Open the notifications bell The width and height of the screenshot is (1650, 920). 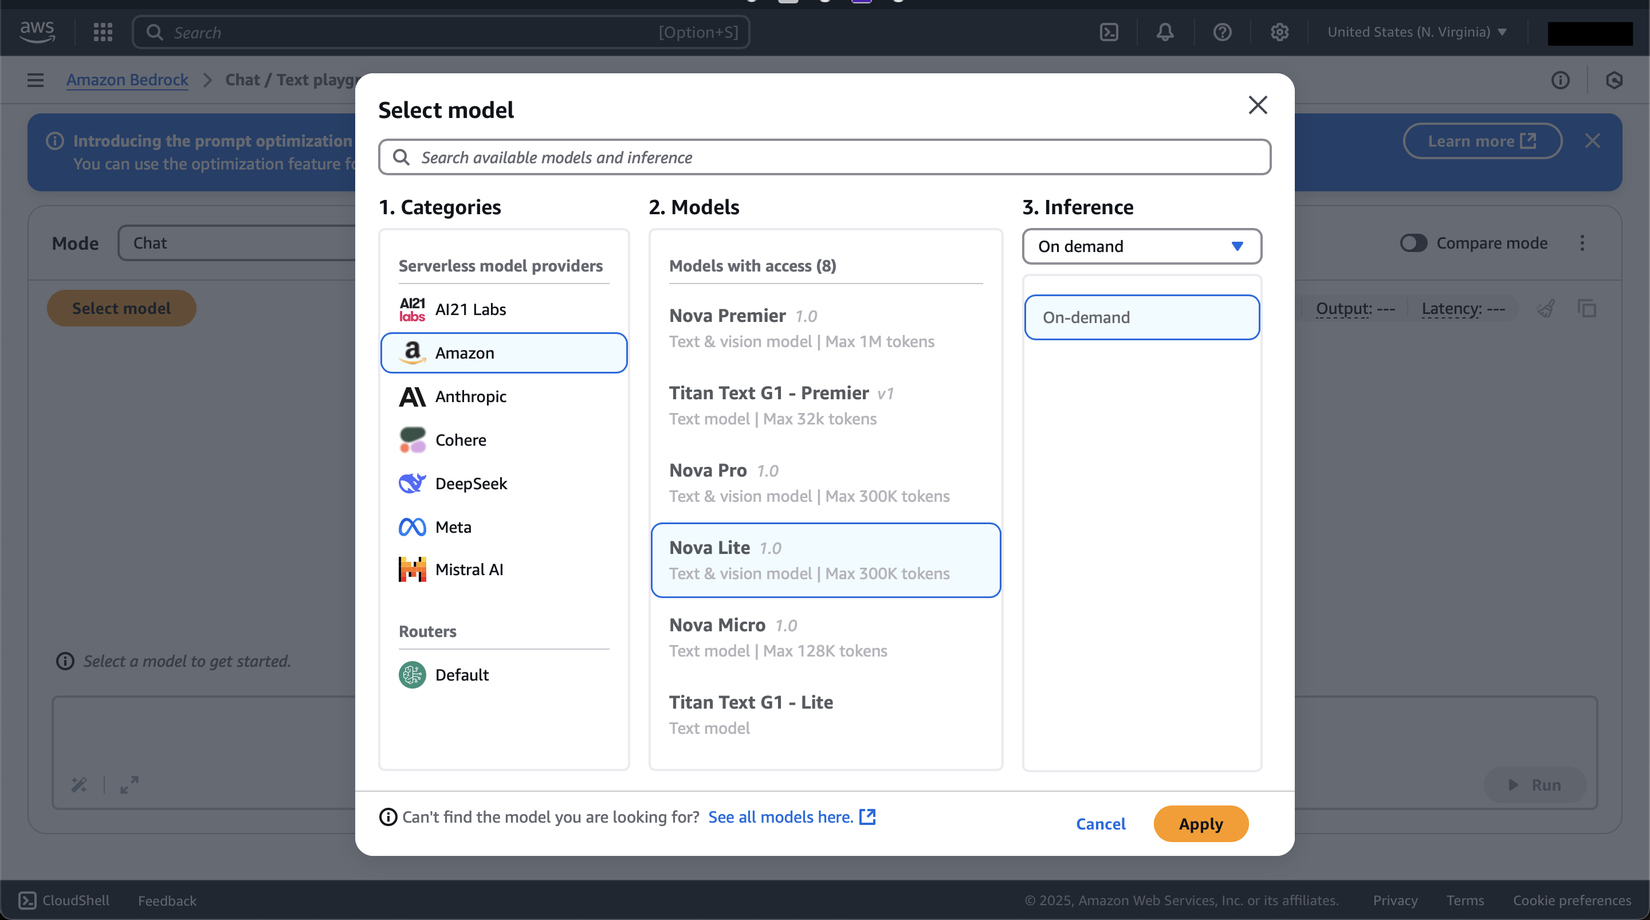[1165, 32]
